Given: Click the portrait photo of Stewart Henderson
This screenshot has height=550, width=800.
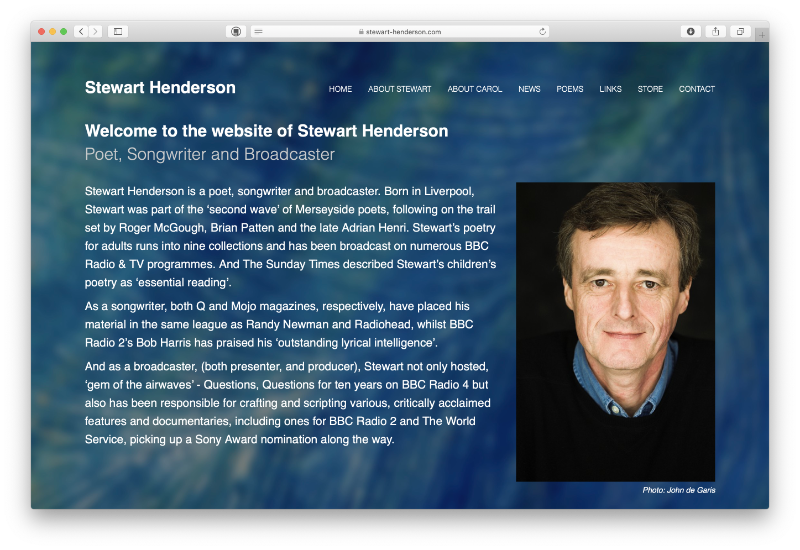Looking at the screenshot, I should (x=615, y=332).
